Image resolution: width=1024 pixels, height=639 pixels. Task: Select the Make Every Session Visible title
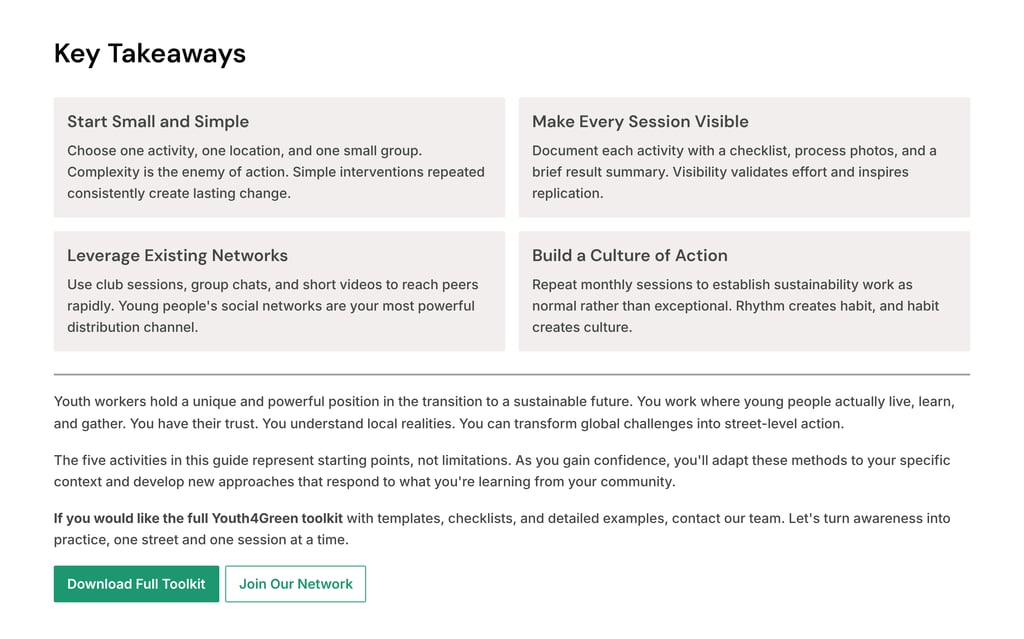pos(640,122)
